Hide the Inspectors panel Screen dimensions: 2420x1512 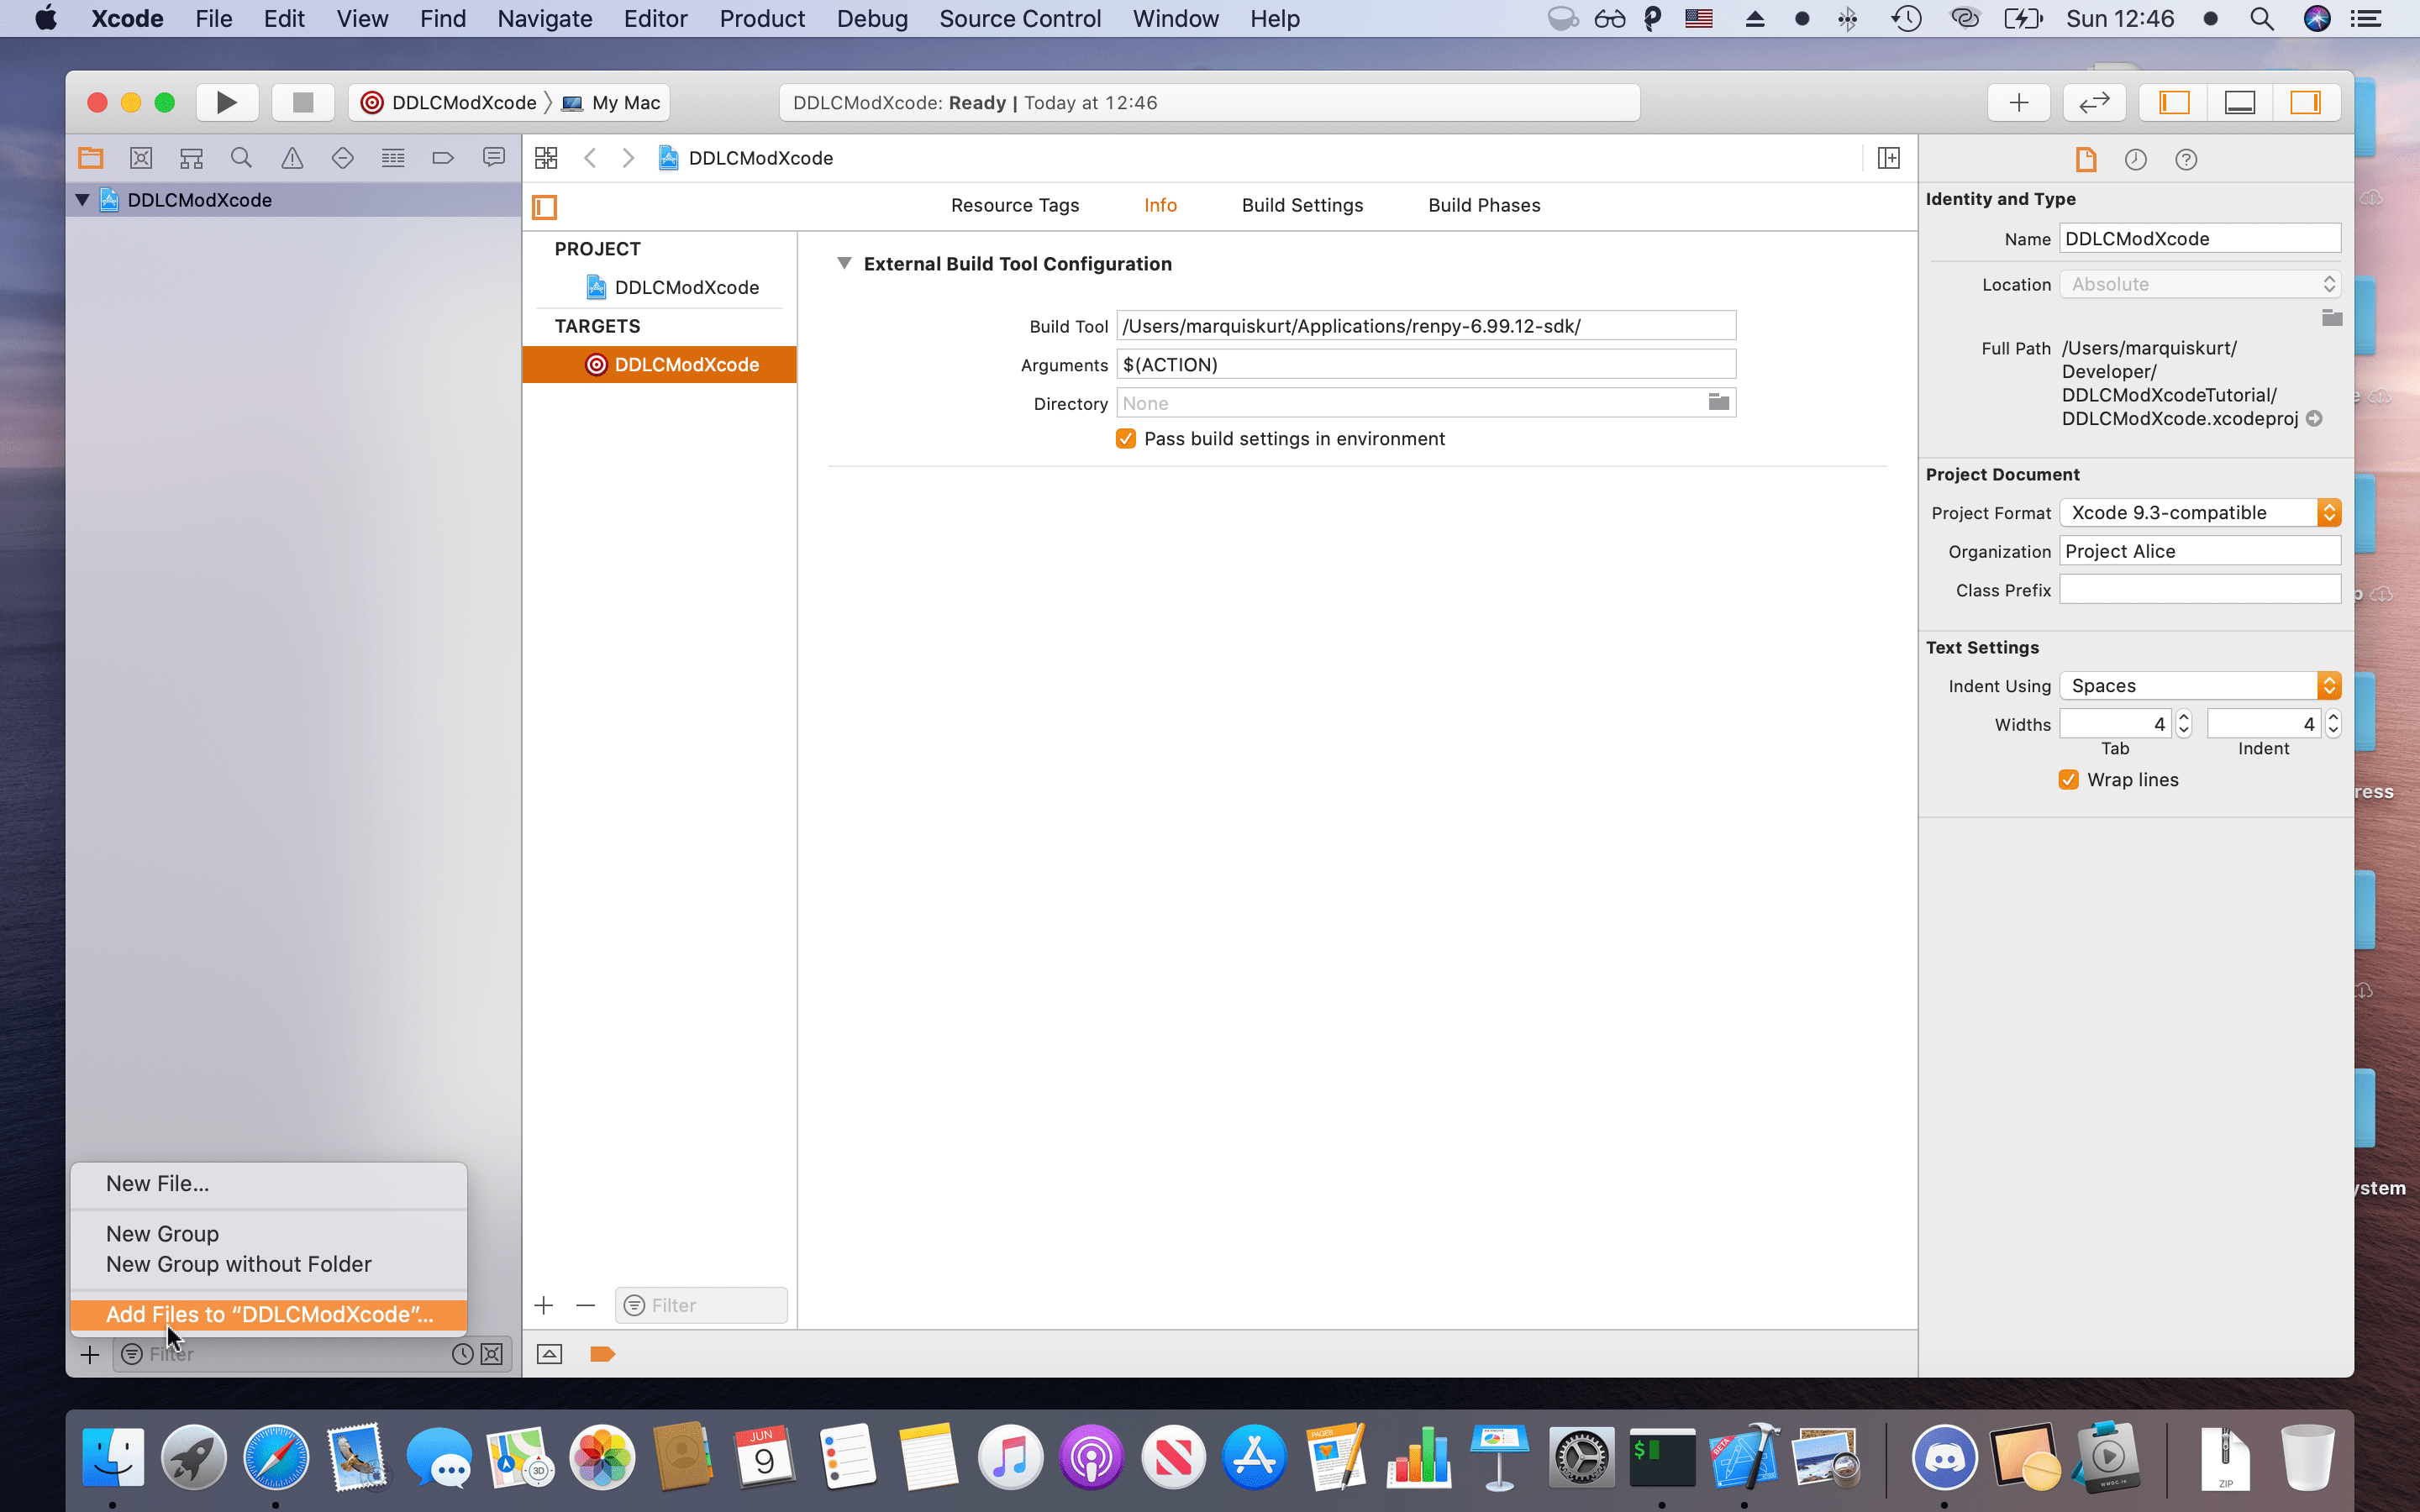(2306, 102)
